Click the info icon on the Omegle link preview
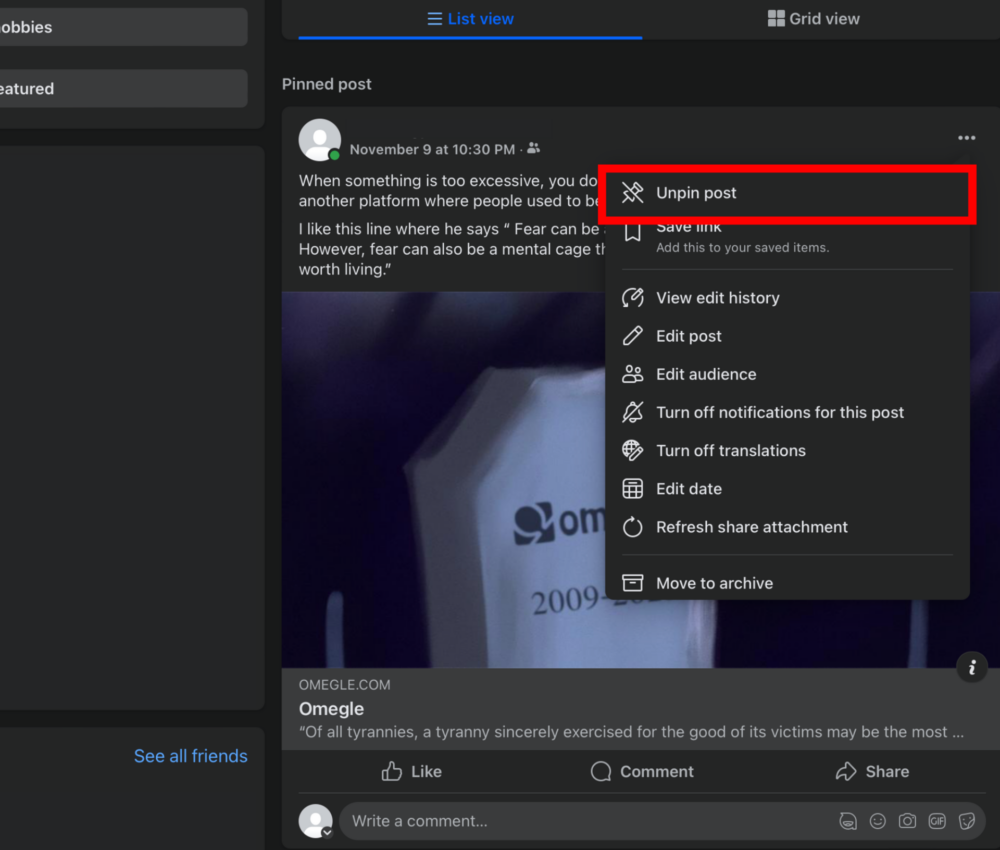1000x850 pixels. 971,667
